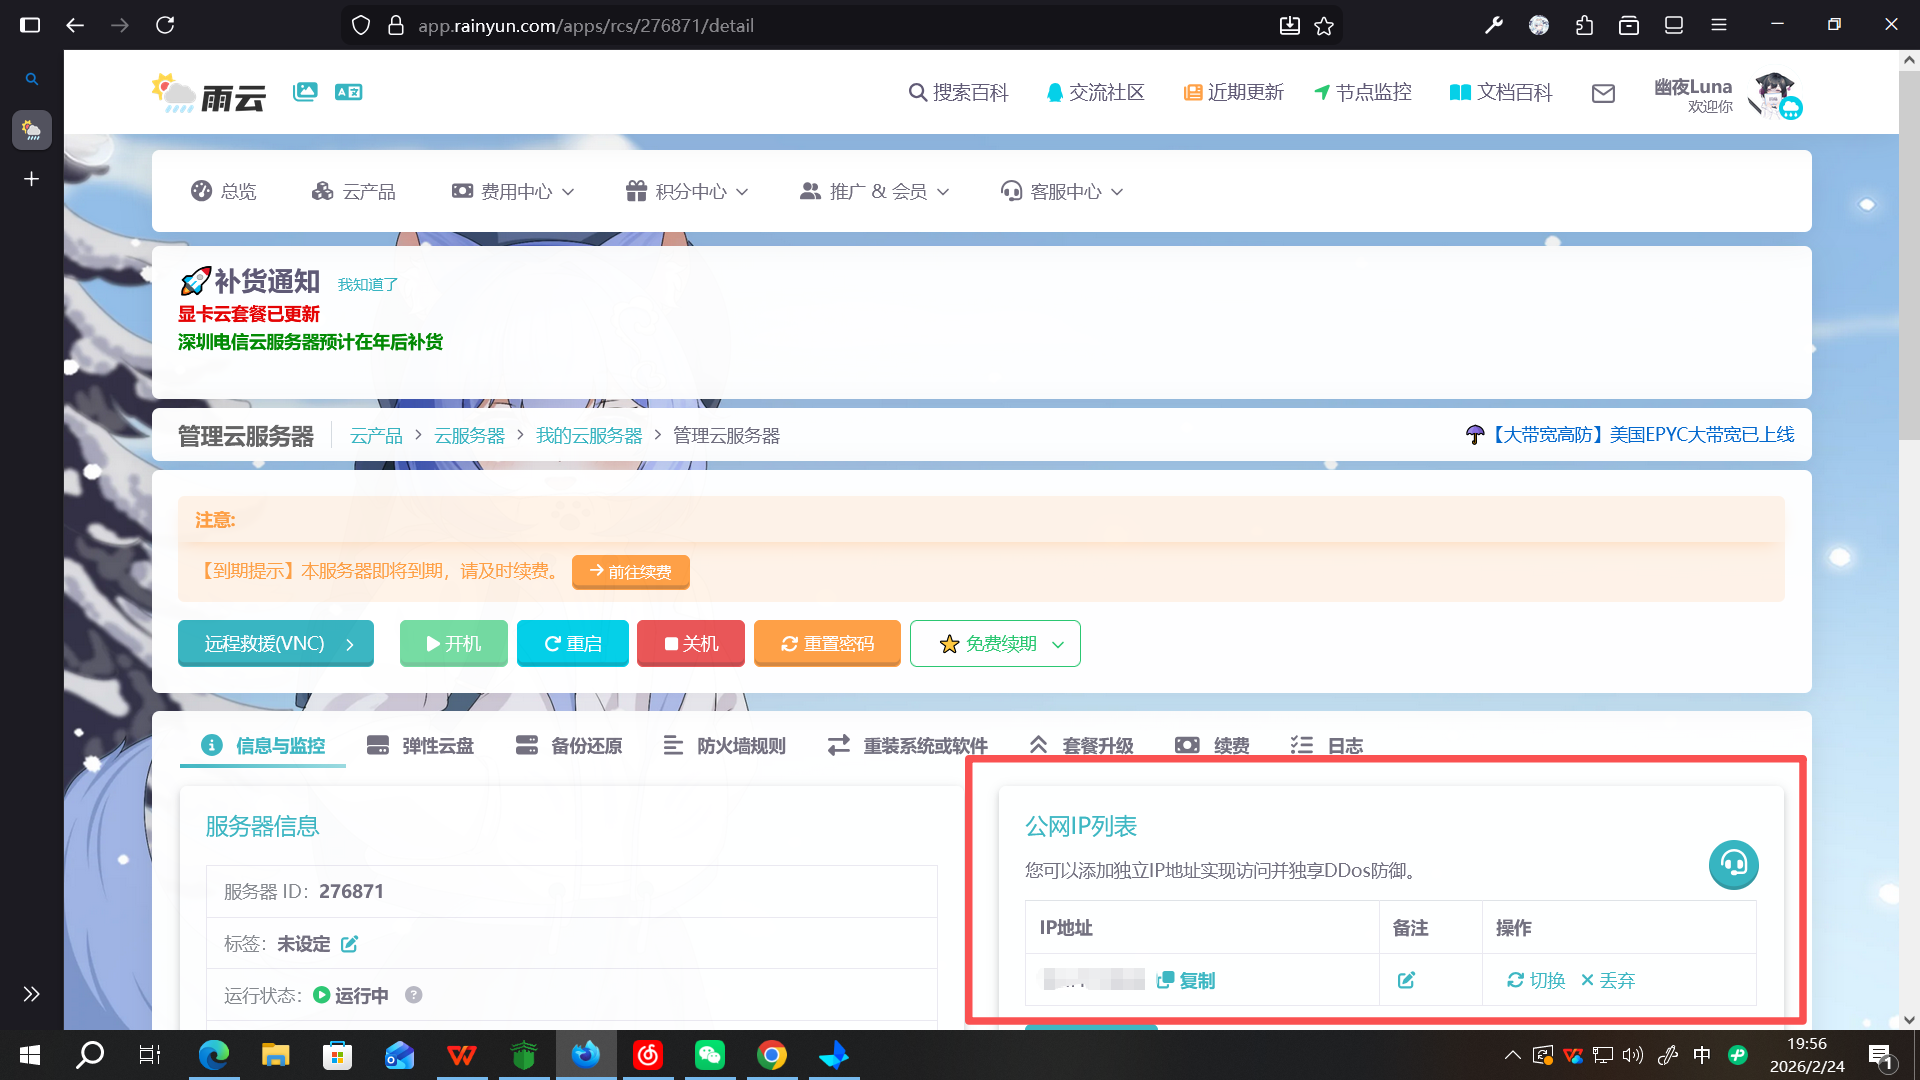Screen dimensions: 1920x1080
Task: Click the mail envelope icon in header
Action: [1603, 93]
